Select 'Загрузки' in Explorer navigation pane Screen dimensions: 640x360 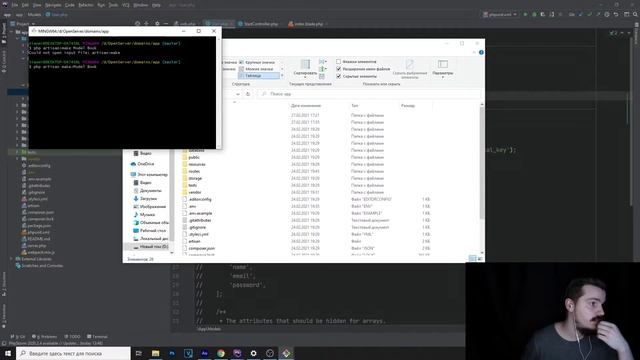click(x=145, y=199)
